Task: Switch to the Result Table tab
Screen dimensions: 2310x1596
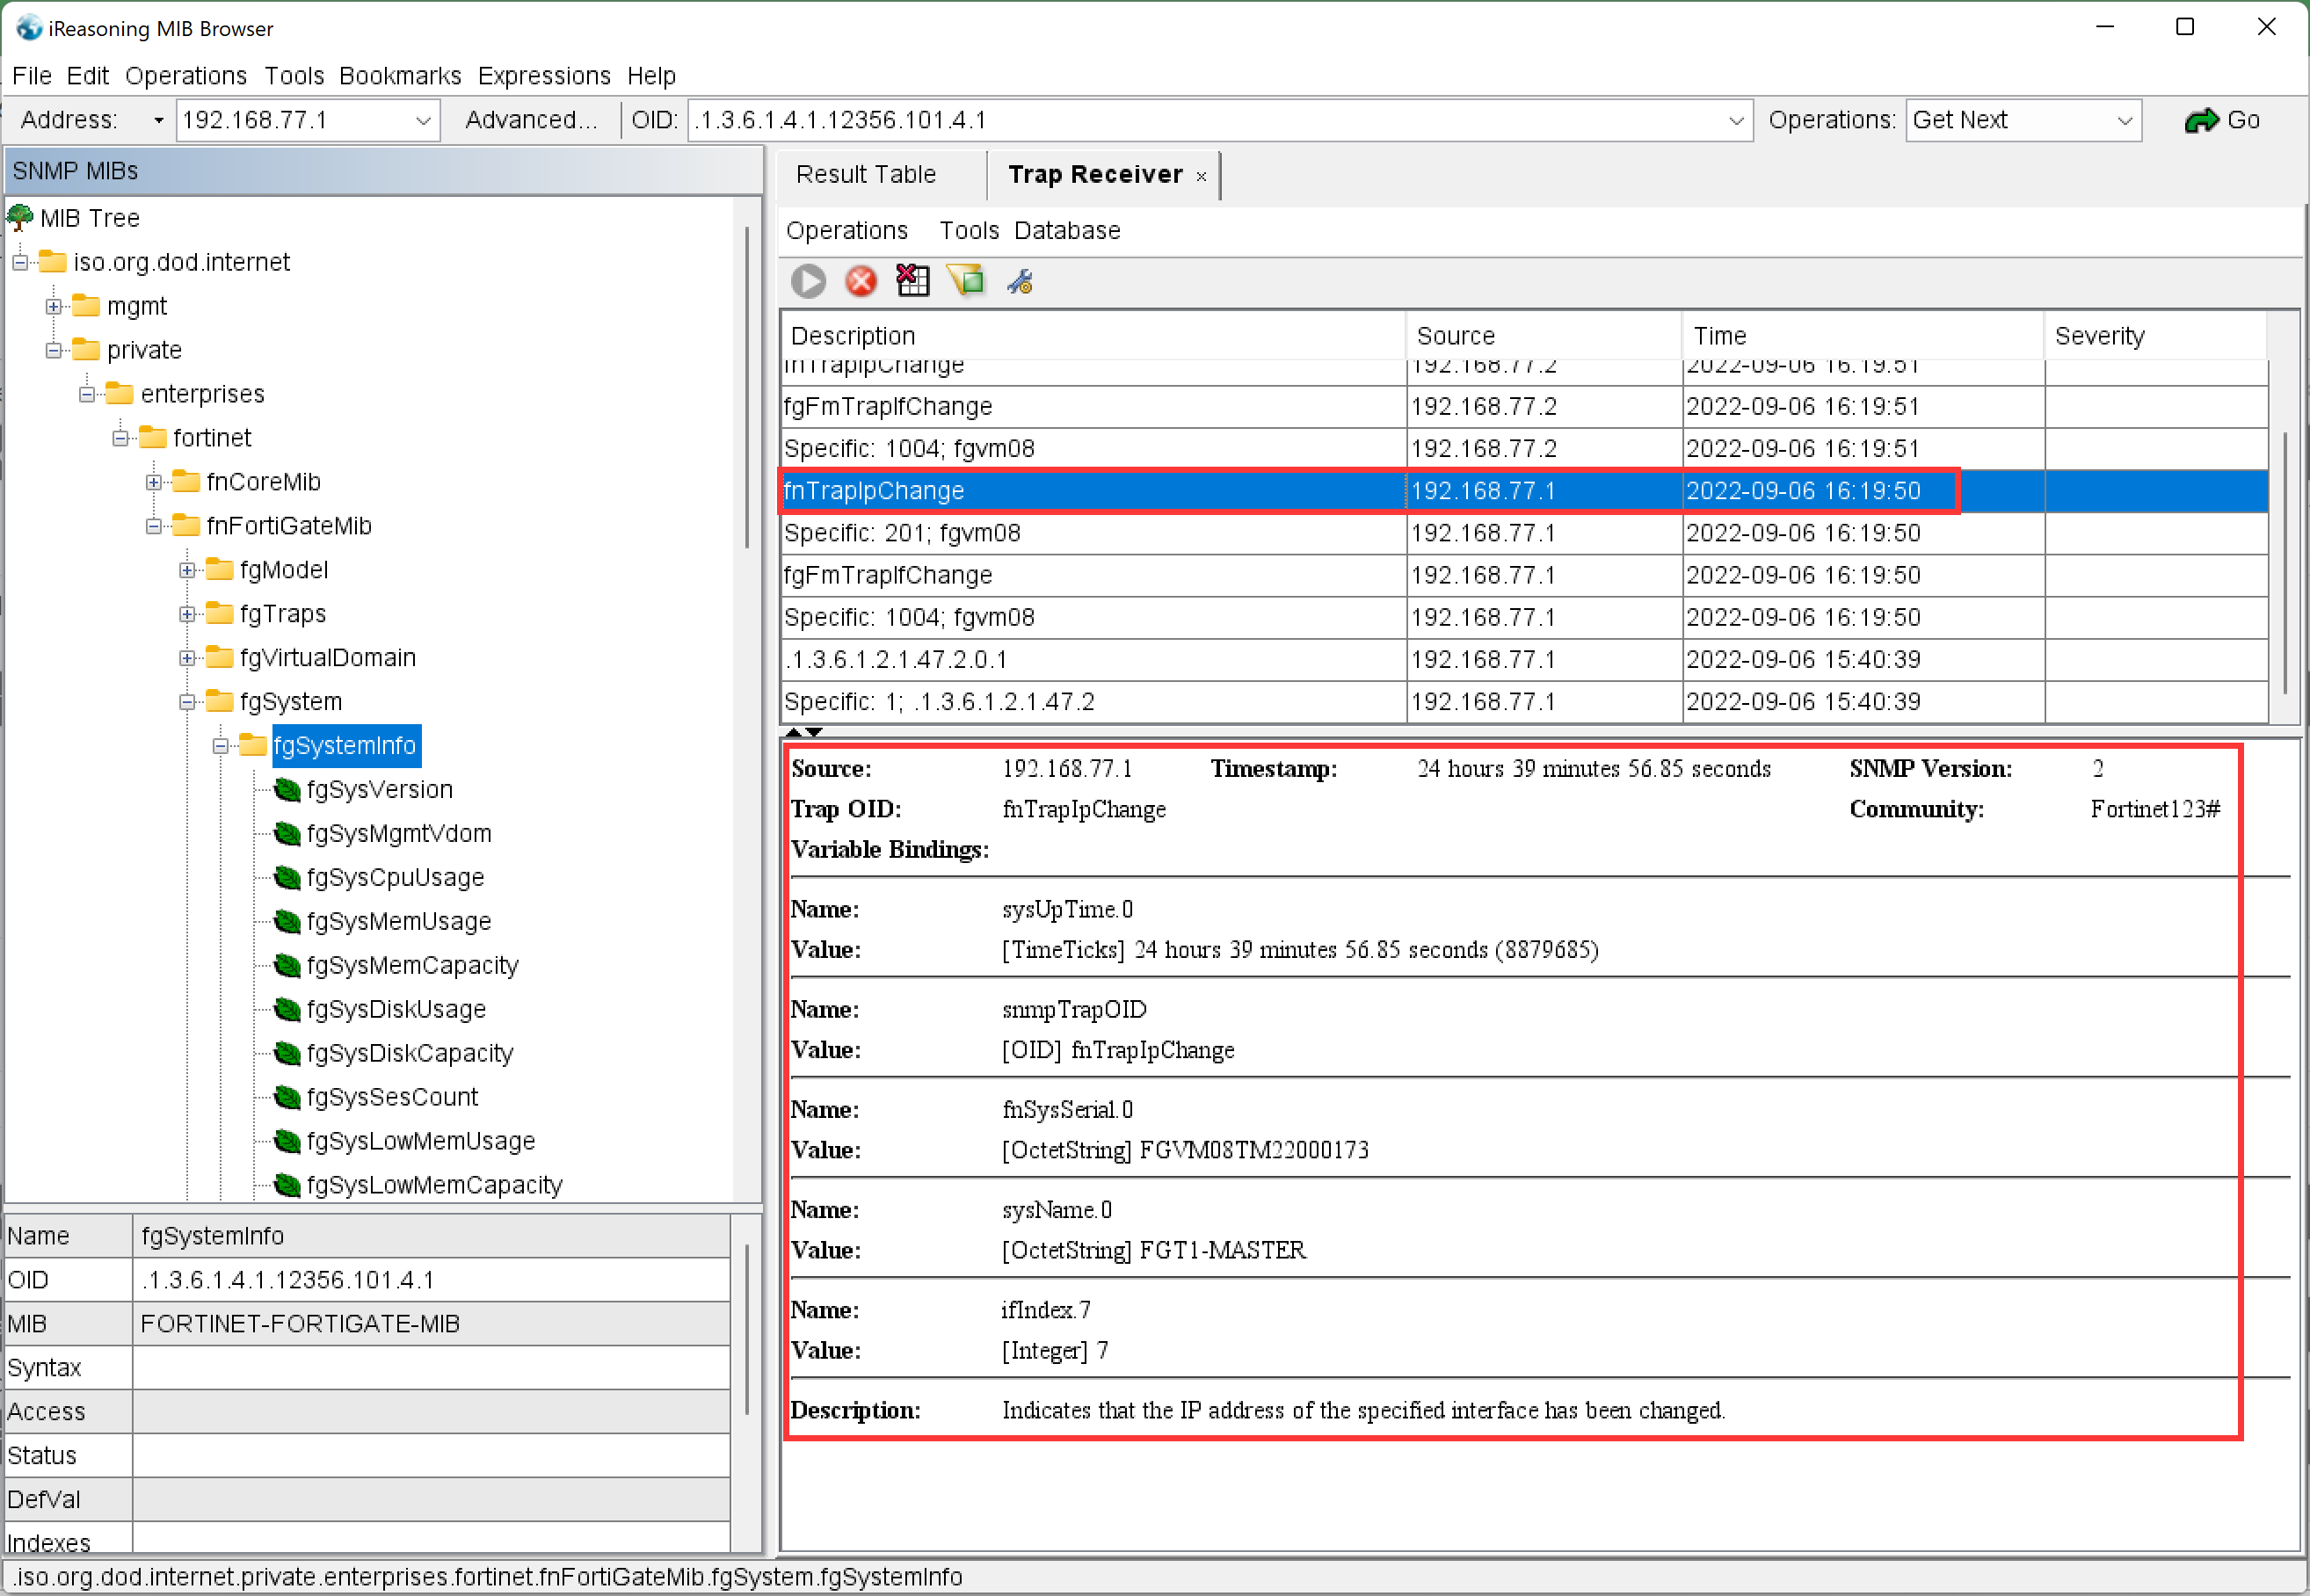Action: point(865,175)
